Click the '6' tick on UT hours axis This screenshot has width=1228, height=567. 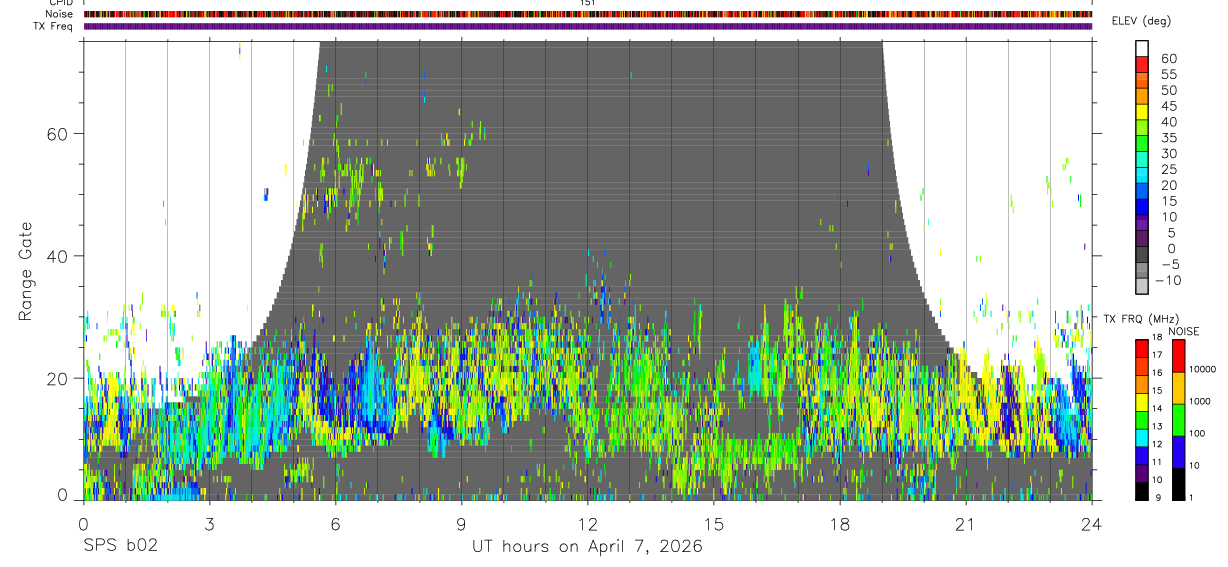335,524
